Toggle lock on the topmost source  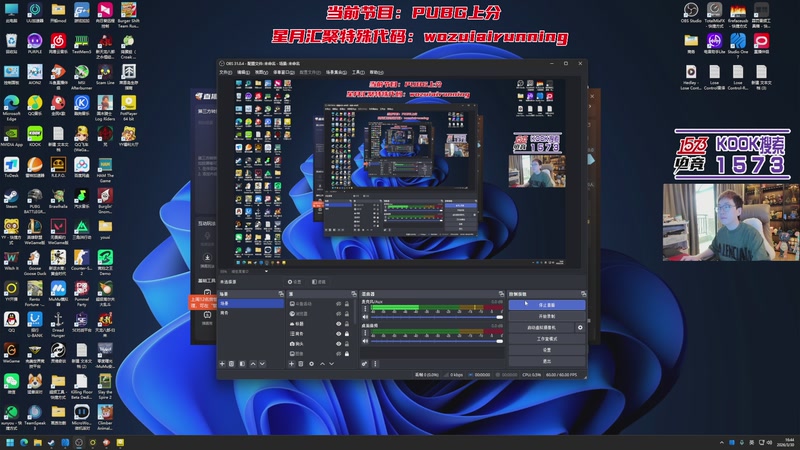pos(347,304)
